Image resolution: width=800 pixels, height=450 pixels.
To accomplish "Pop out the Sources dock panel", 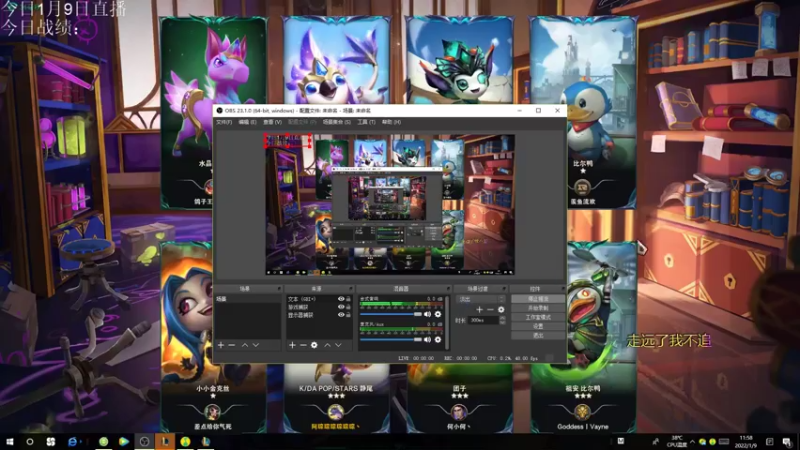I will click(351, 289).
